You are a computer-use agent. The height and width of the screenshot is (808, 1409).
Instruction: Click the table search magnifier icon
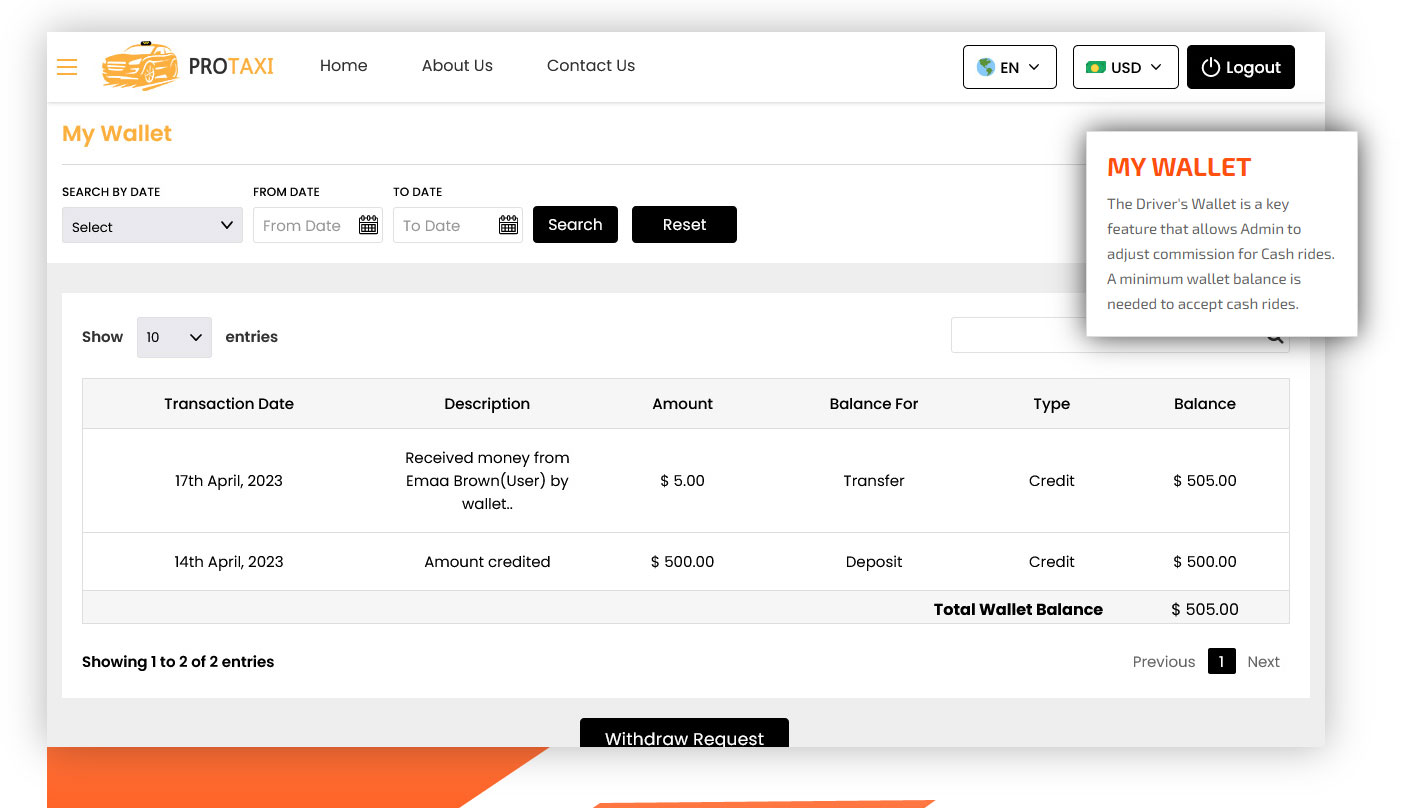coord(1275,337)
